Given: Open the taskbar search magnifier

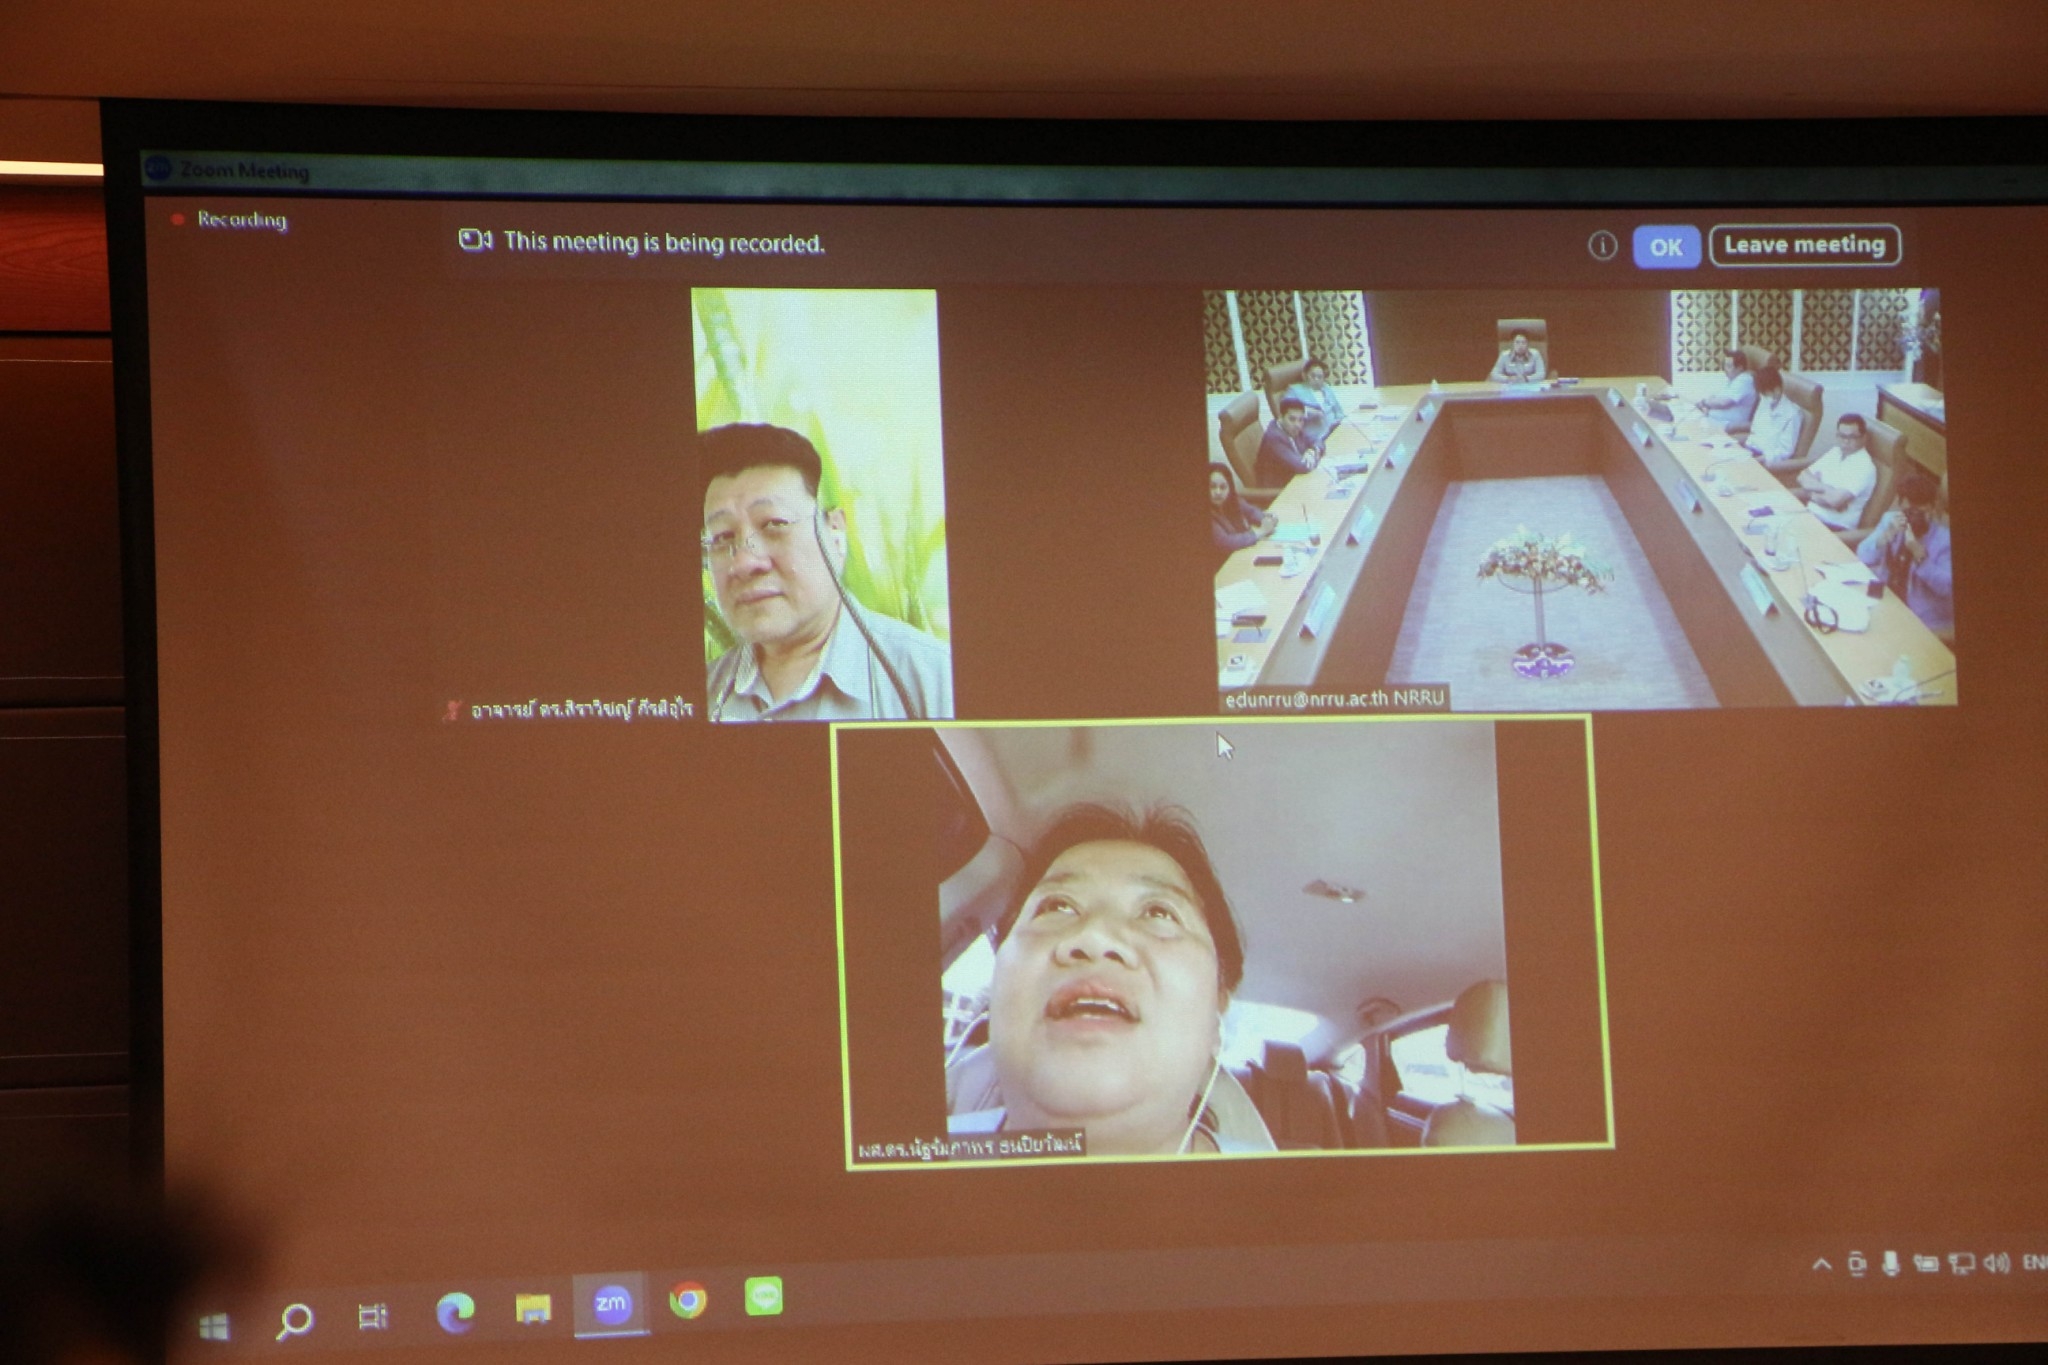Looking at the screenshot, I should click(294, 1320).
